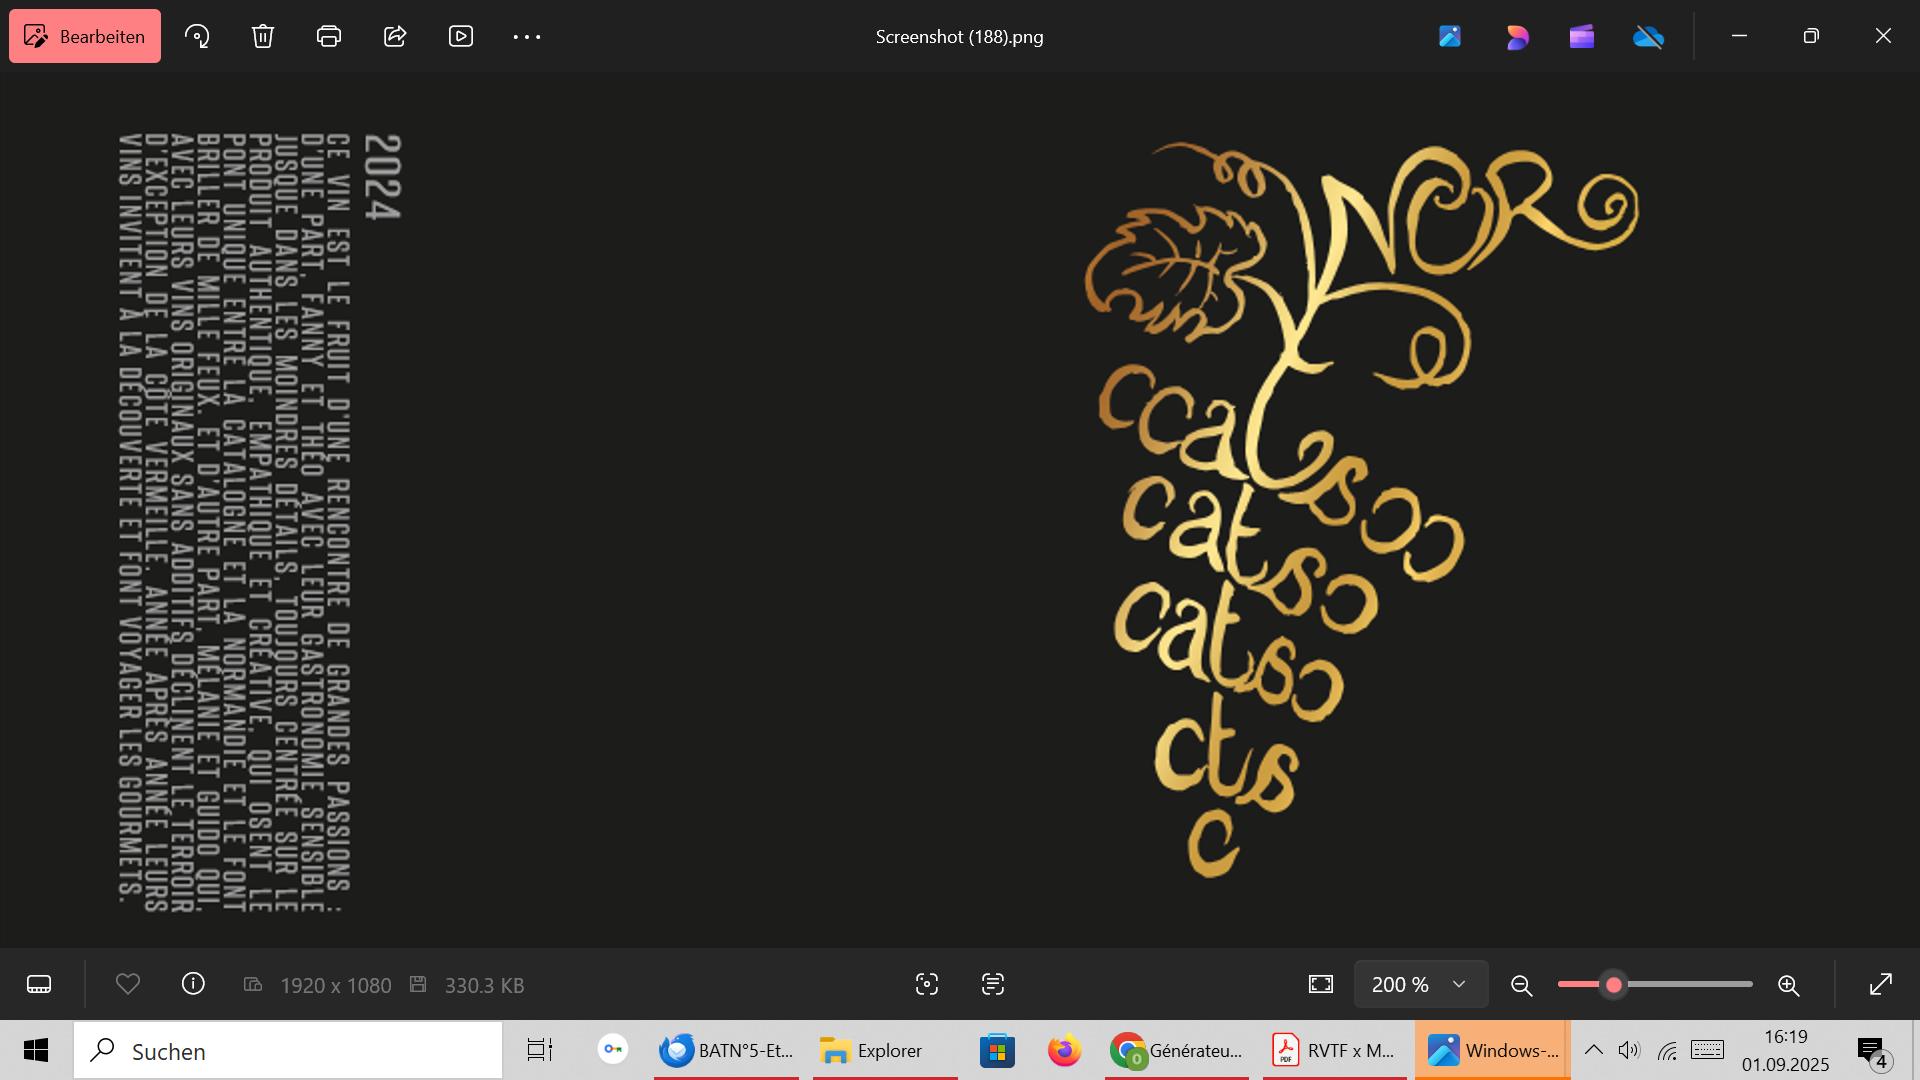Click zoom in magnifier icon
The width and height of the screenshot is (1920, 1080).
pos(1789,986)
